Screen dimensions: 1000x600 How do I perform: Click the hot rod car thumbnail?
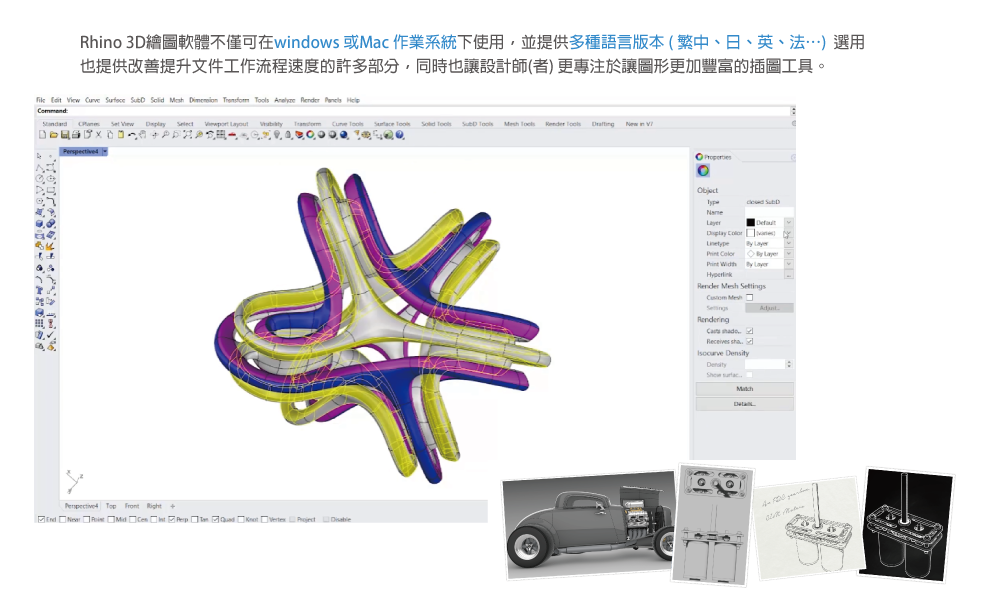point(585,525)
